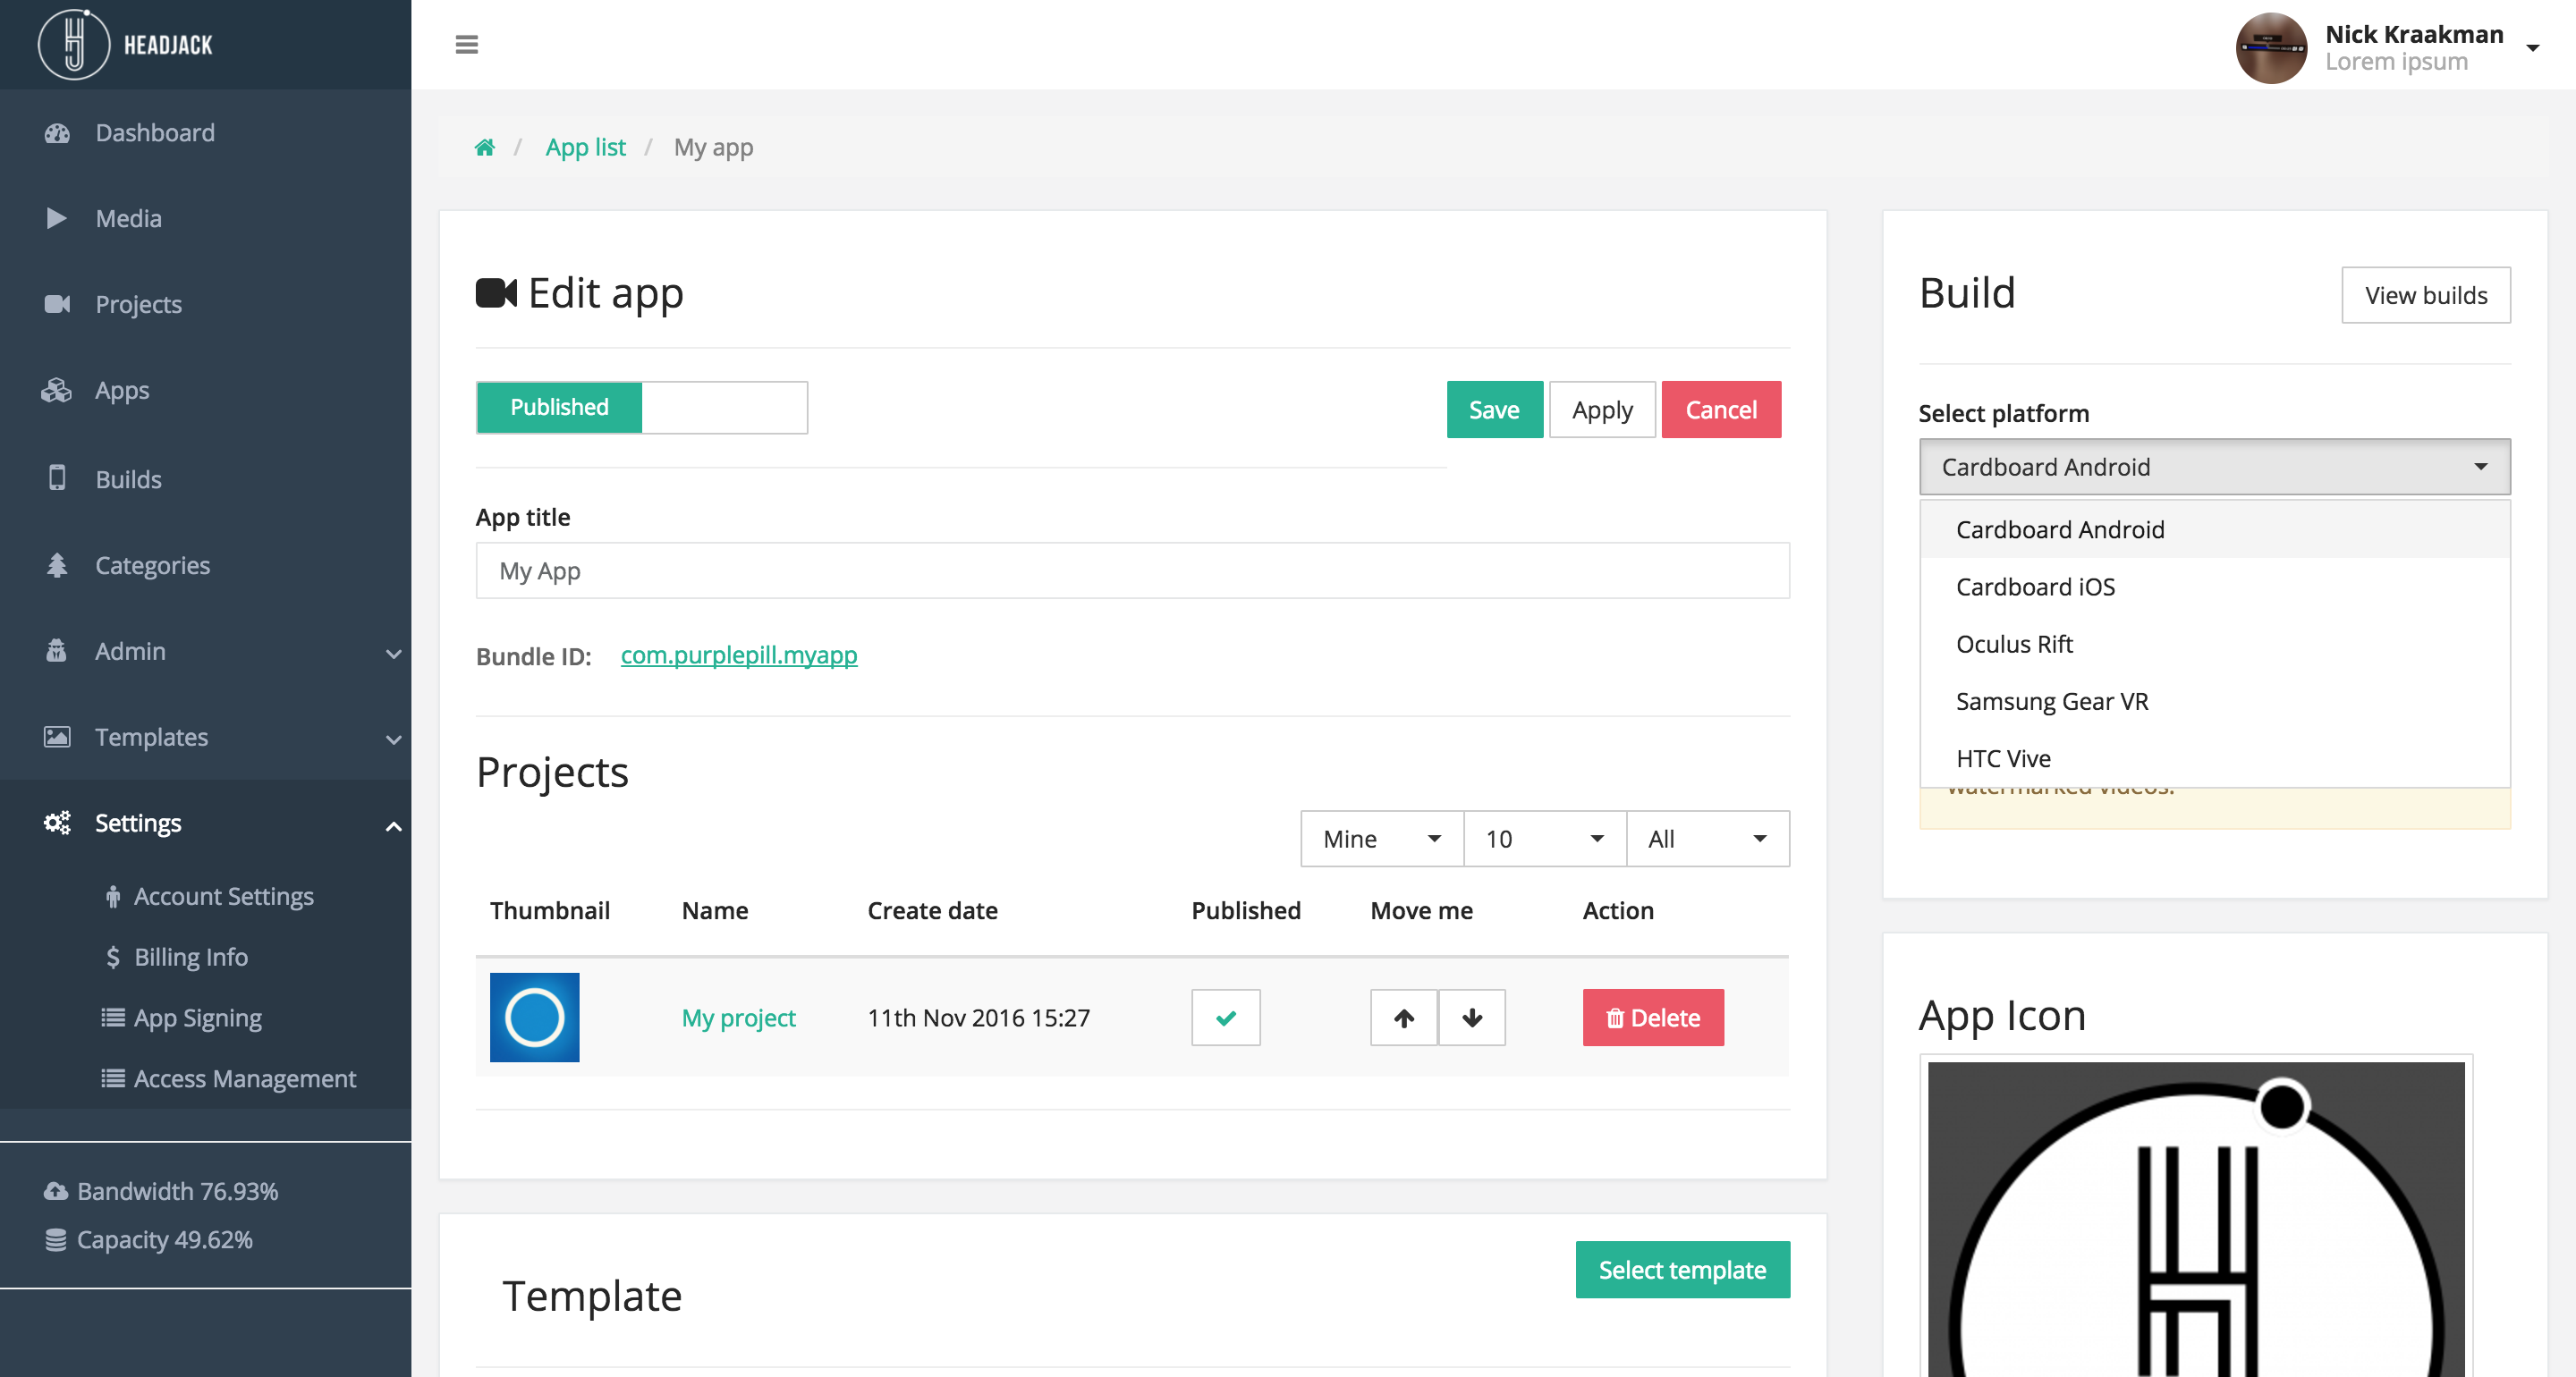Click the hamburger menu icon
The width and height of the screenshot is (2576, 1377).
(x=466, y=45)
